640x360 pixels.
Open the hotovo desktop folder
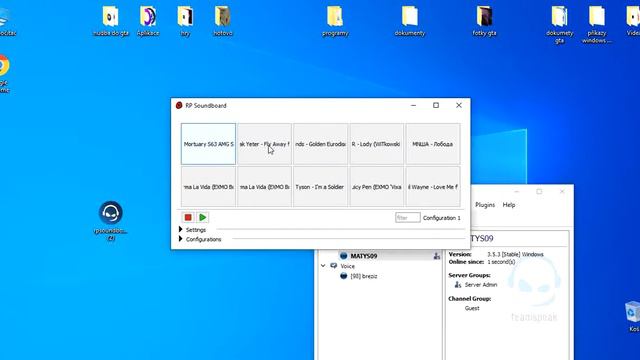pos(223,21)
